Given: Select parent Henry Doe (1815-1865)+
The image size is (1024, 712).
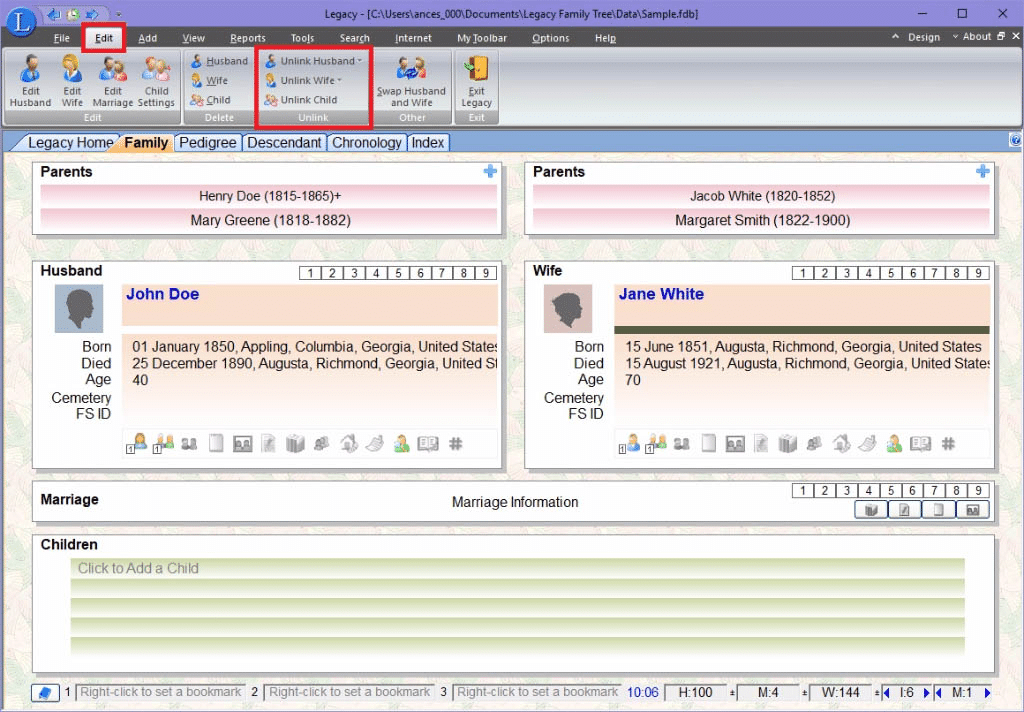Looking at the screenshot, I should (270, 196).
